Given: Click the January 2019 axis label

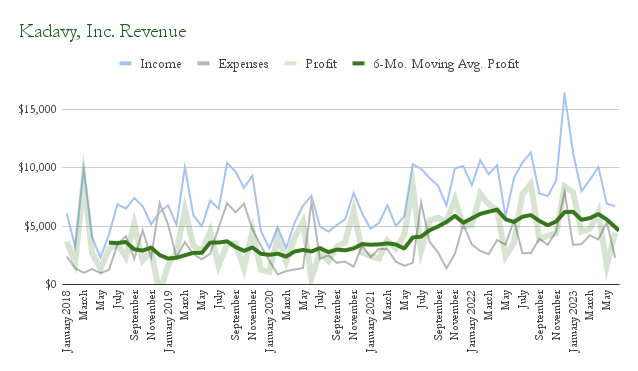Looking at the screenshot, I should 168,321.
